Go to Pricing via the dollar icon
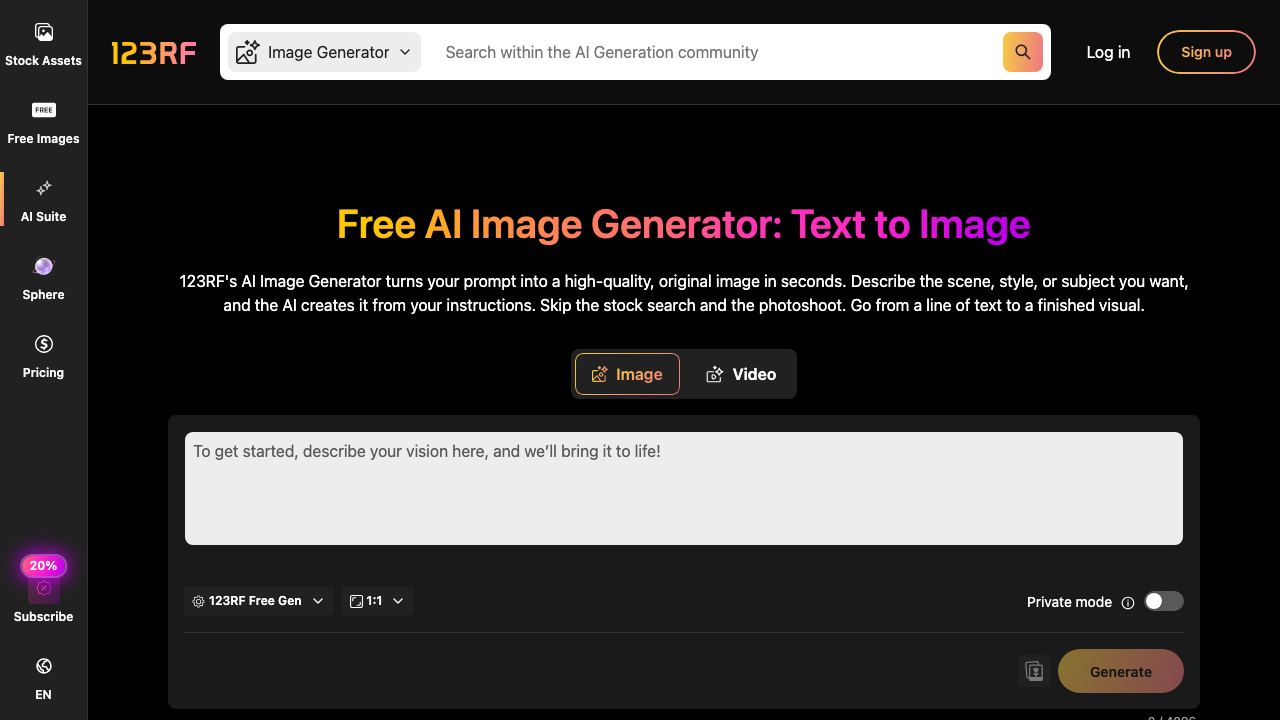The width and height of the screenshot is (1280, 720). click(43, 356)
